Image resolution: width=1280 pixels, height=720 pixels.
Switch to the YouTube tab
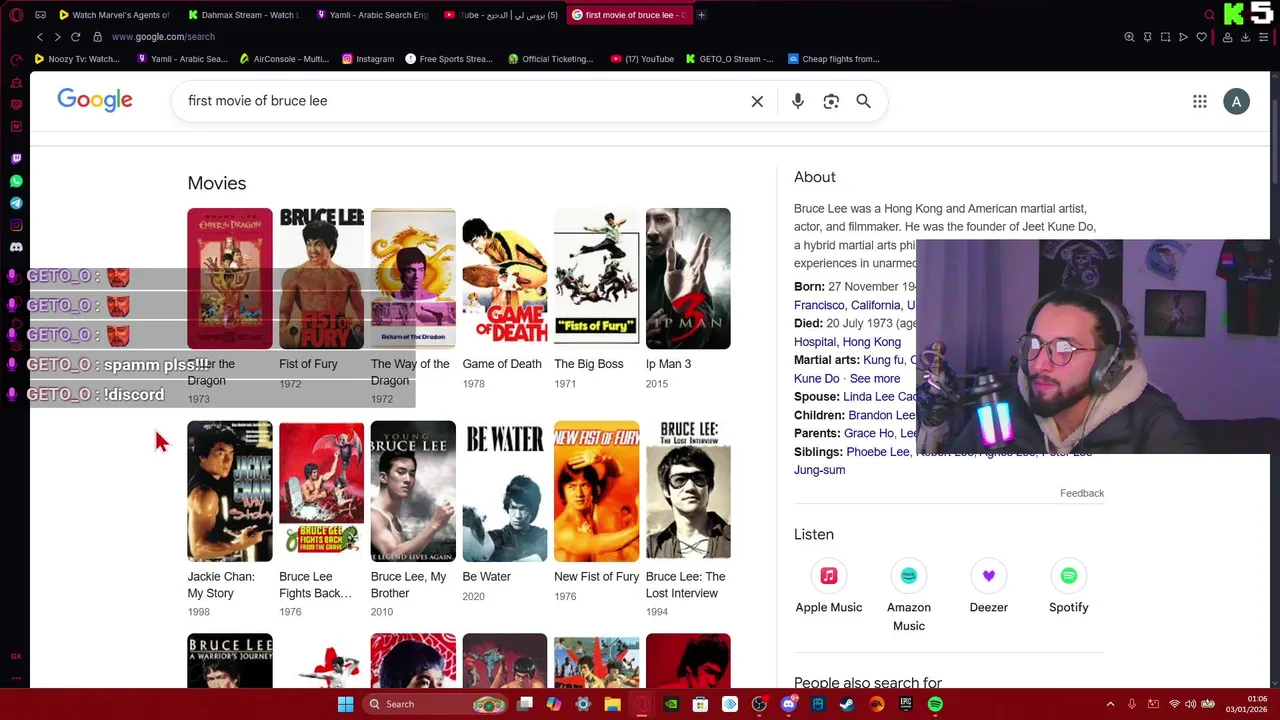click(x=500, y=15)
